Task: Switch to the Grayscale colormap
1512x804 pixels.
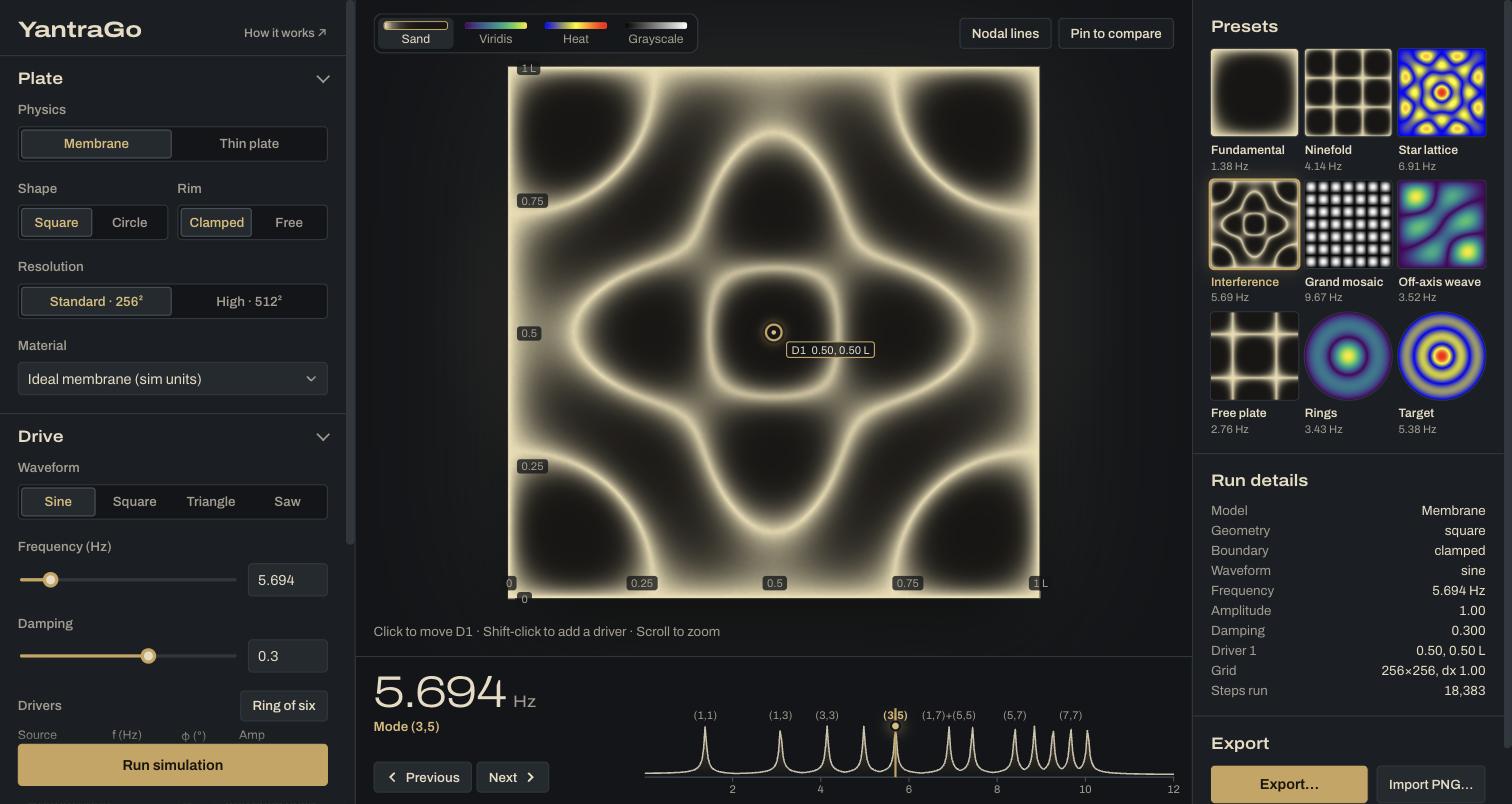Action: click(x=656, y=33)
